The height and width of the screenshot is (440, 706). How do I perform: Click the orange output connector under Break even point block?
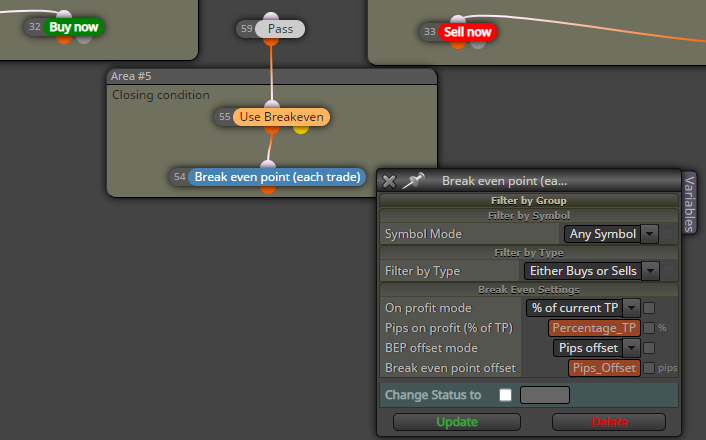268,190
